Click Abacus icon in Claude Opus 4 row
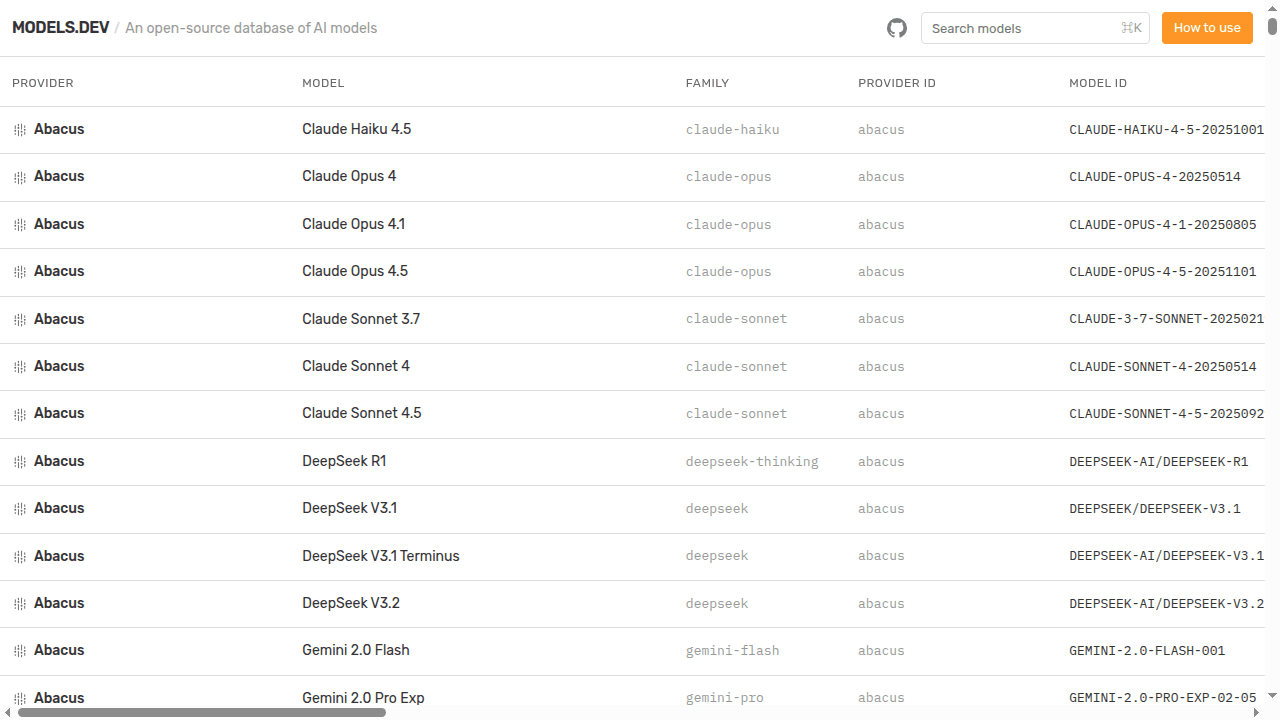The height and width of the screenshot is (720, 1280). (19, 177)
